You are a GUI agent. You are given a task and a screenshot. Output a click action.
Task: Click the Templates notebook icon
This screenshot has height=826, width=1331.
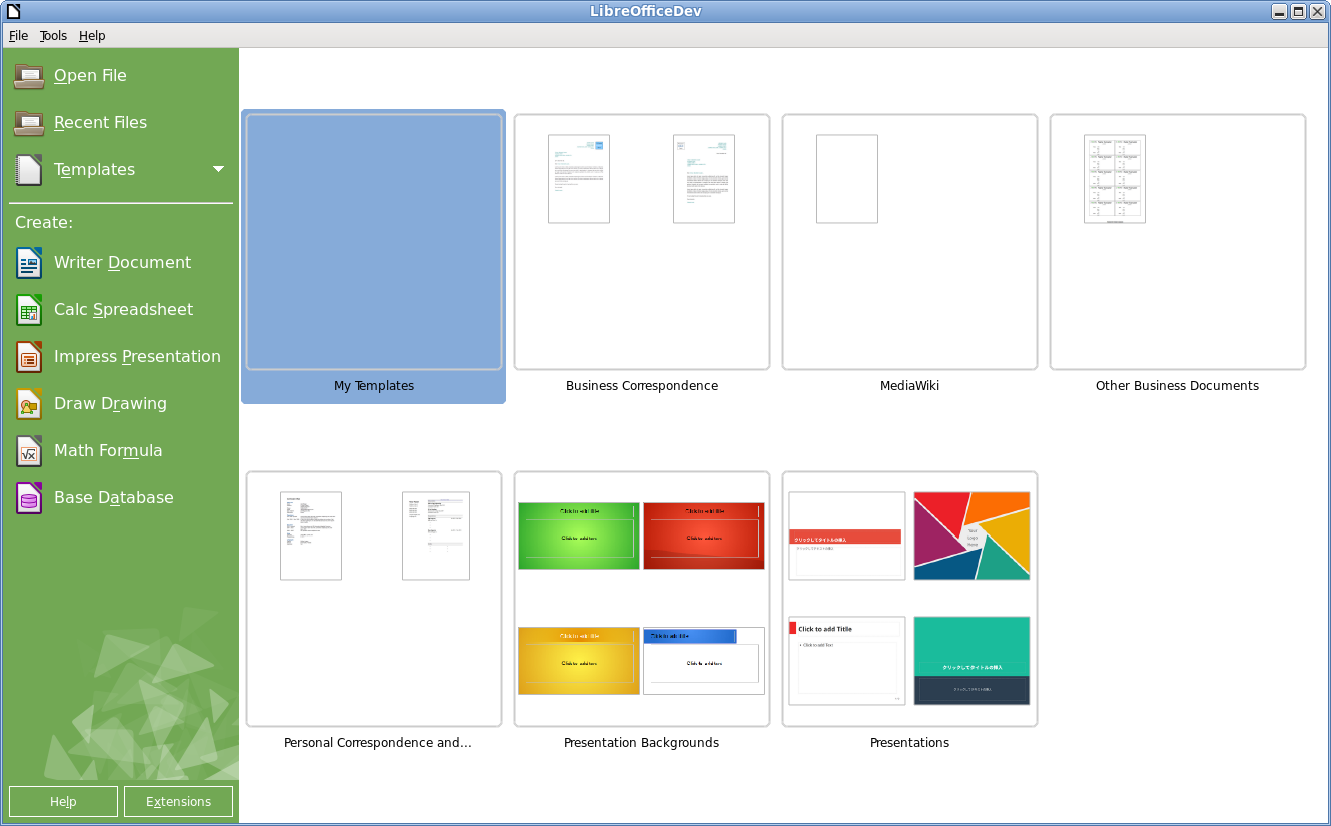coord(29,170)
